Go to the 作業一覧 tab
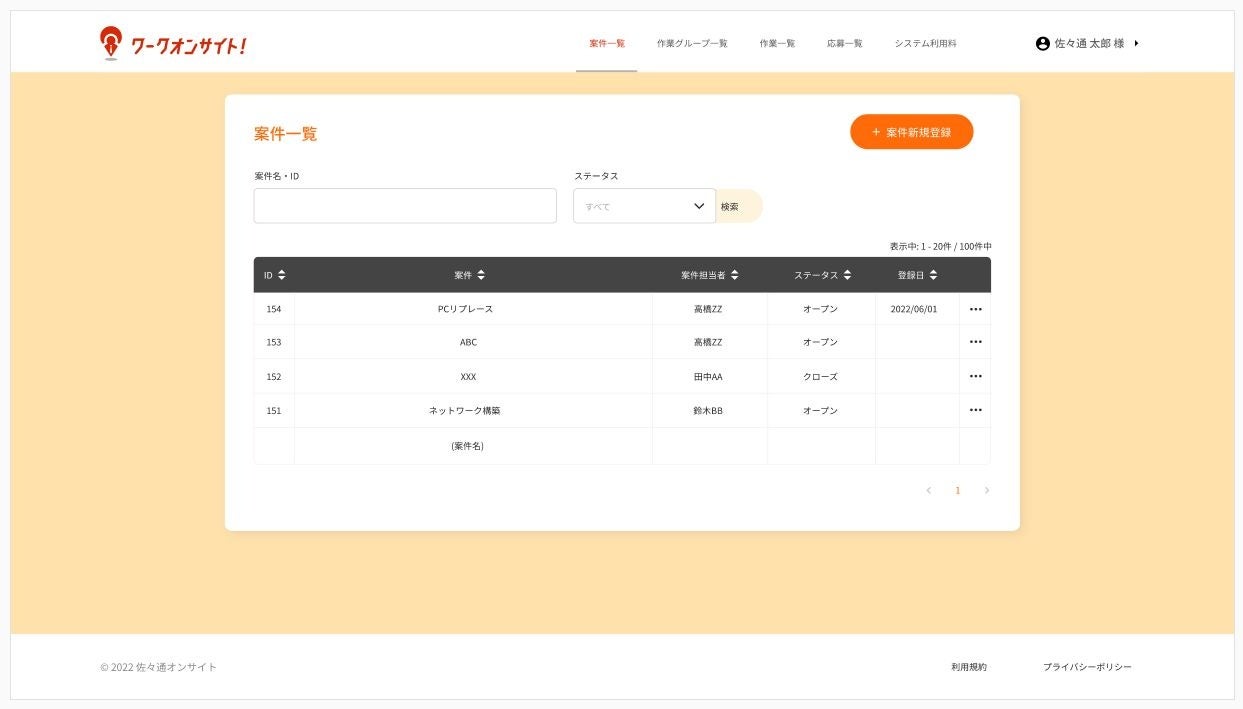1243x709 pixels. point(777,43)
